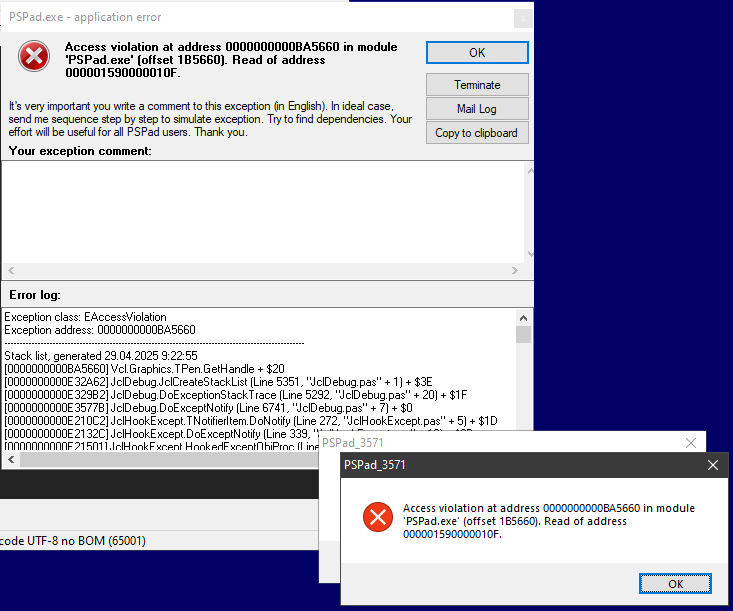The image size is (733, 611).
Task: Click the comment box scroll-down arrow
Action: pyautogui.click(x=530, y=254)
